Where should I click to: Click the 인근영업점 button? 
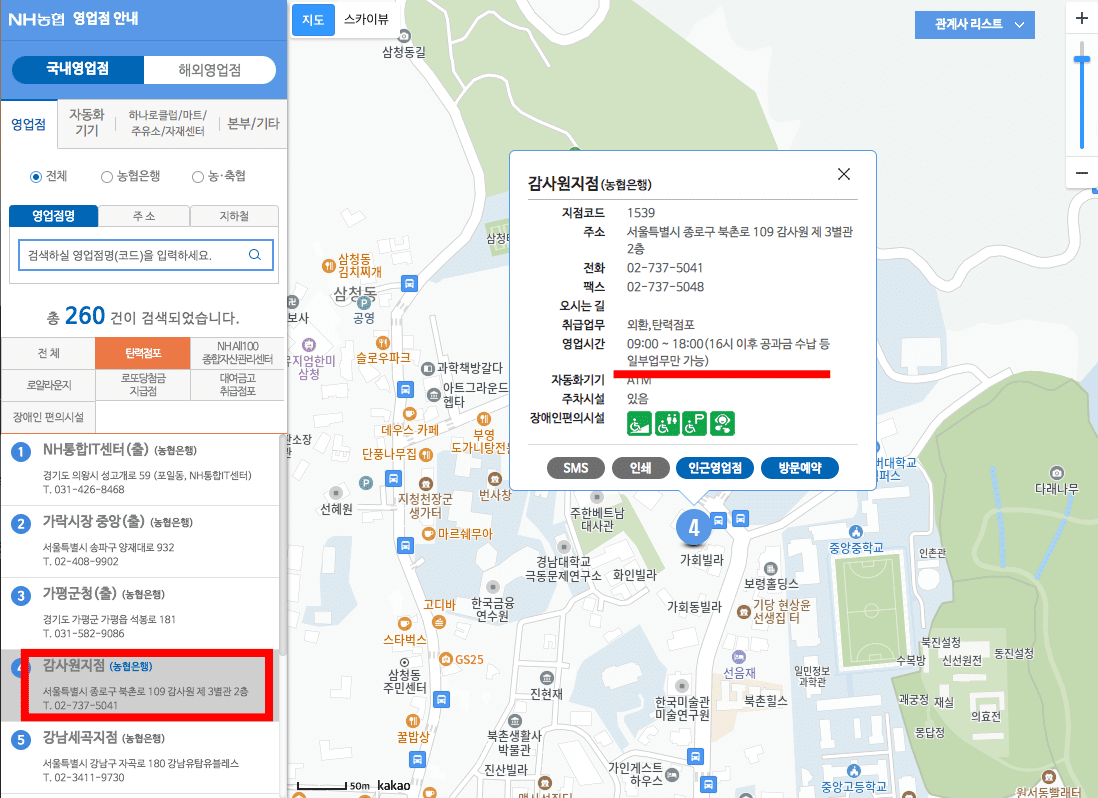[714, 468]
